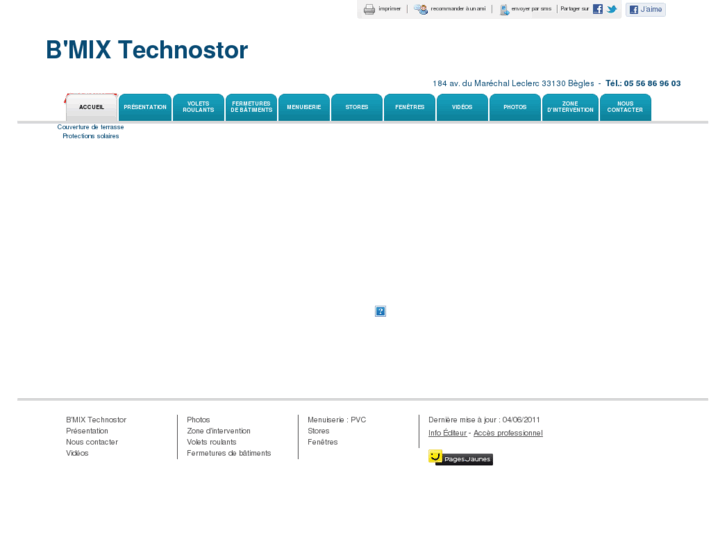Open the Photos tab

[x=515, y=107]
